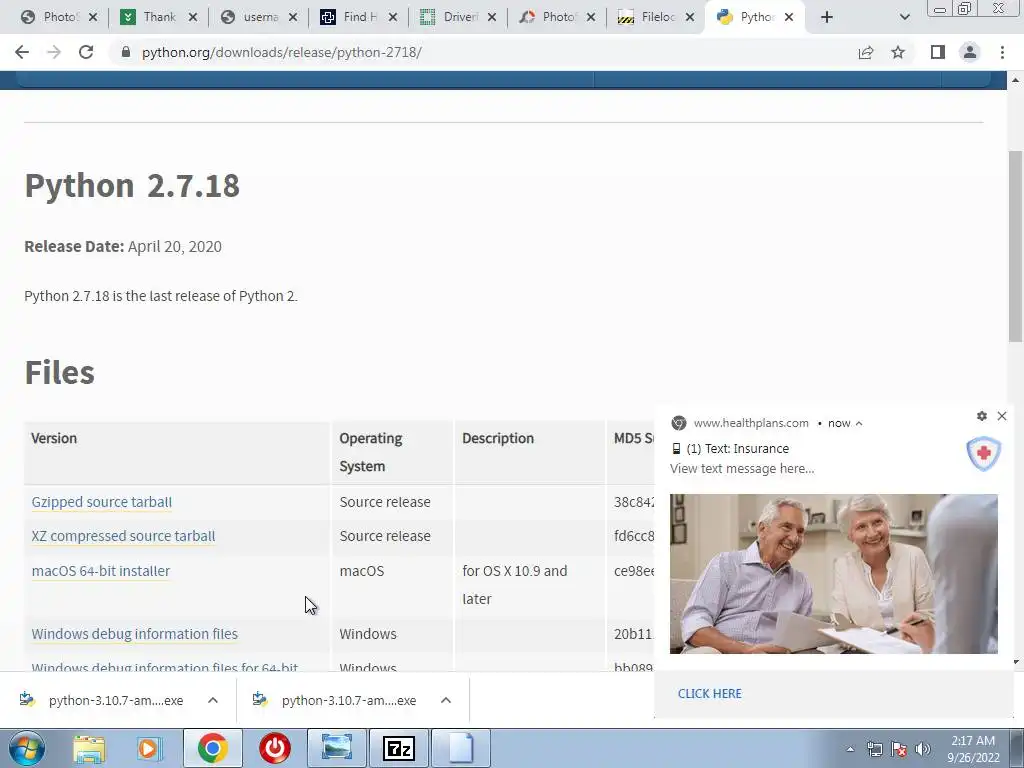Open the side panel icon
The width and height of the screenshot is (1024, 768).
[x=938, y=52]
